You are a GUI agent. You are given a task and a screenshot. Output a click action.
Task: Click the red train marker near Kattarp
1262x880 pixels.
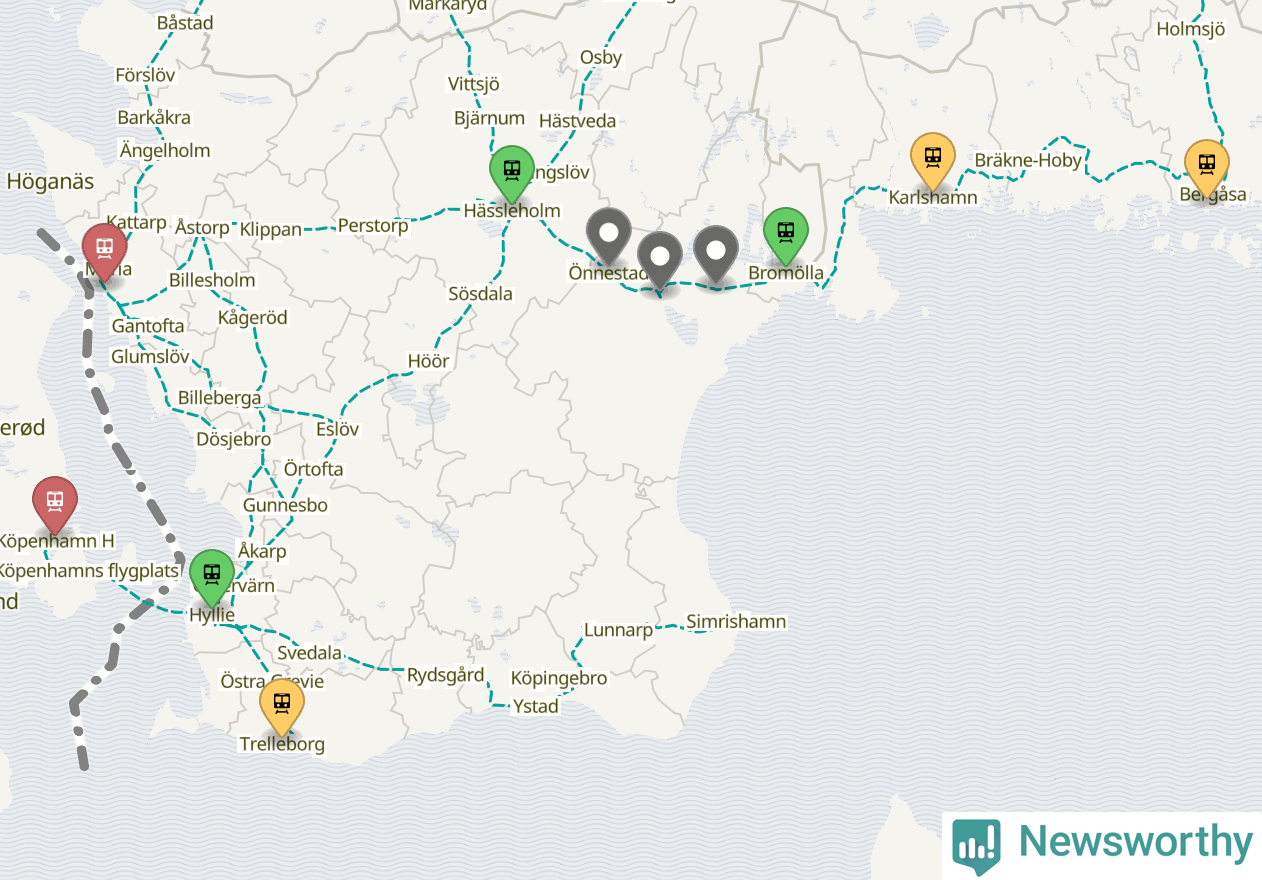coord(104,252)
